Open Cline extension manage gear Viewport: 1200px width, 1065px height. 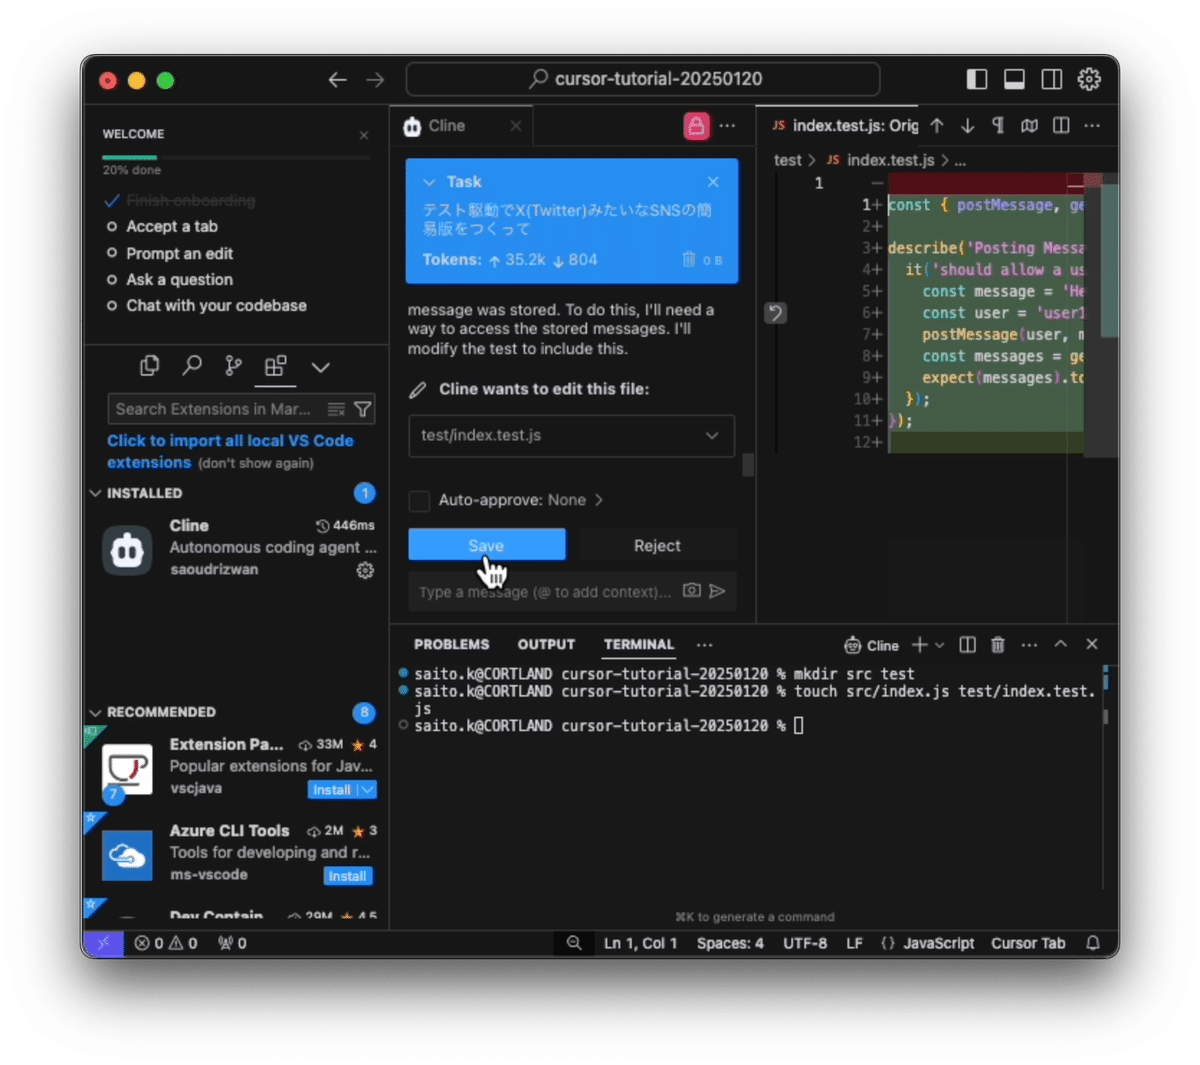click(x=365, y=570)
